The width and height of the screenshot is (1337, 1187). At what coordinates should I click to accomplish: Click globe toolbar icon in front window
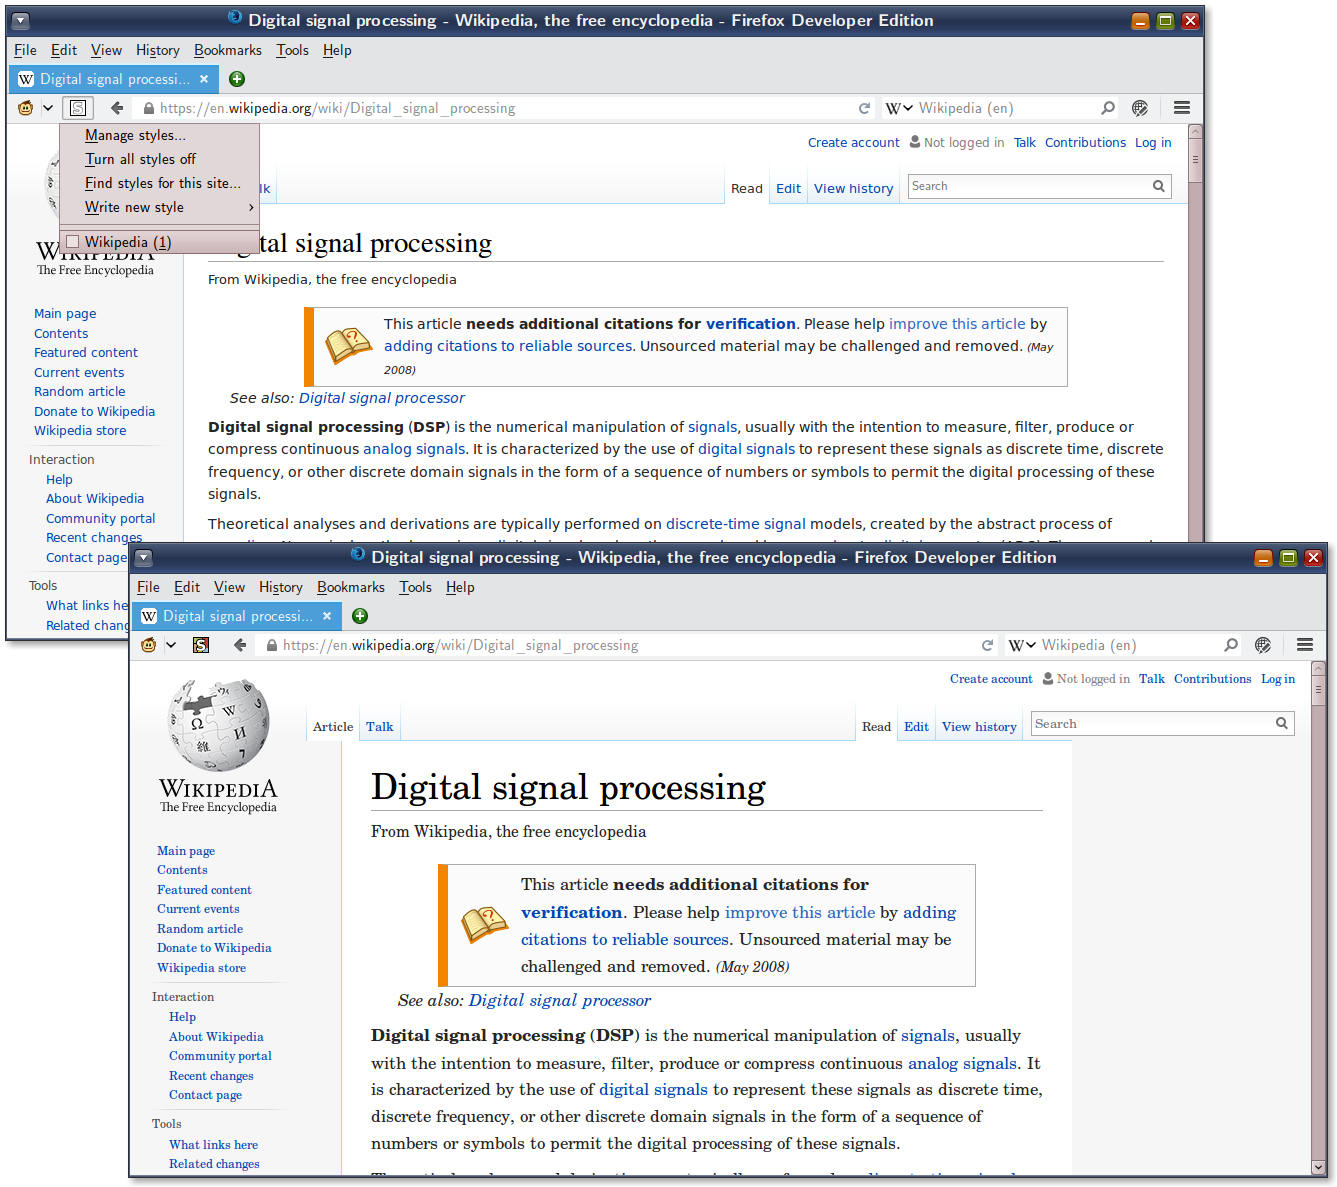tap(1263, 645)
